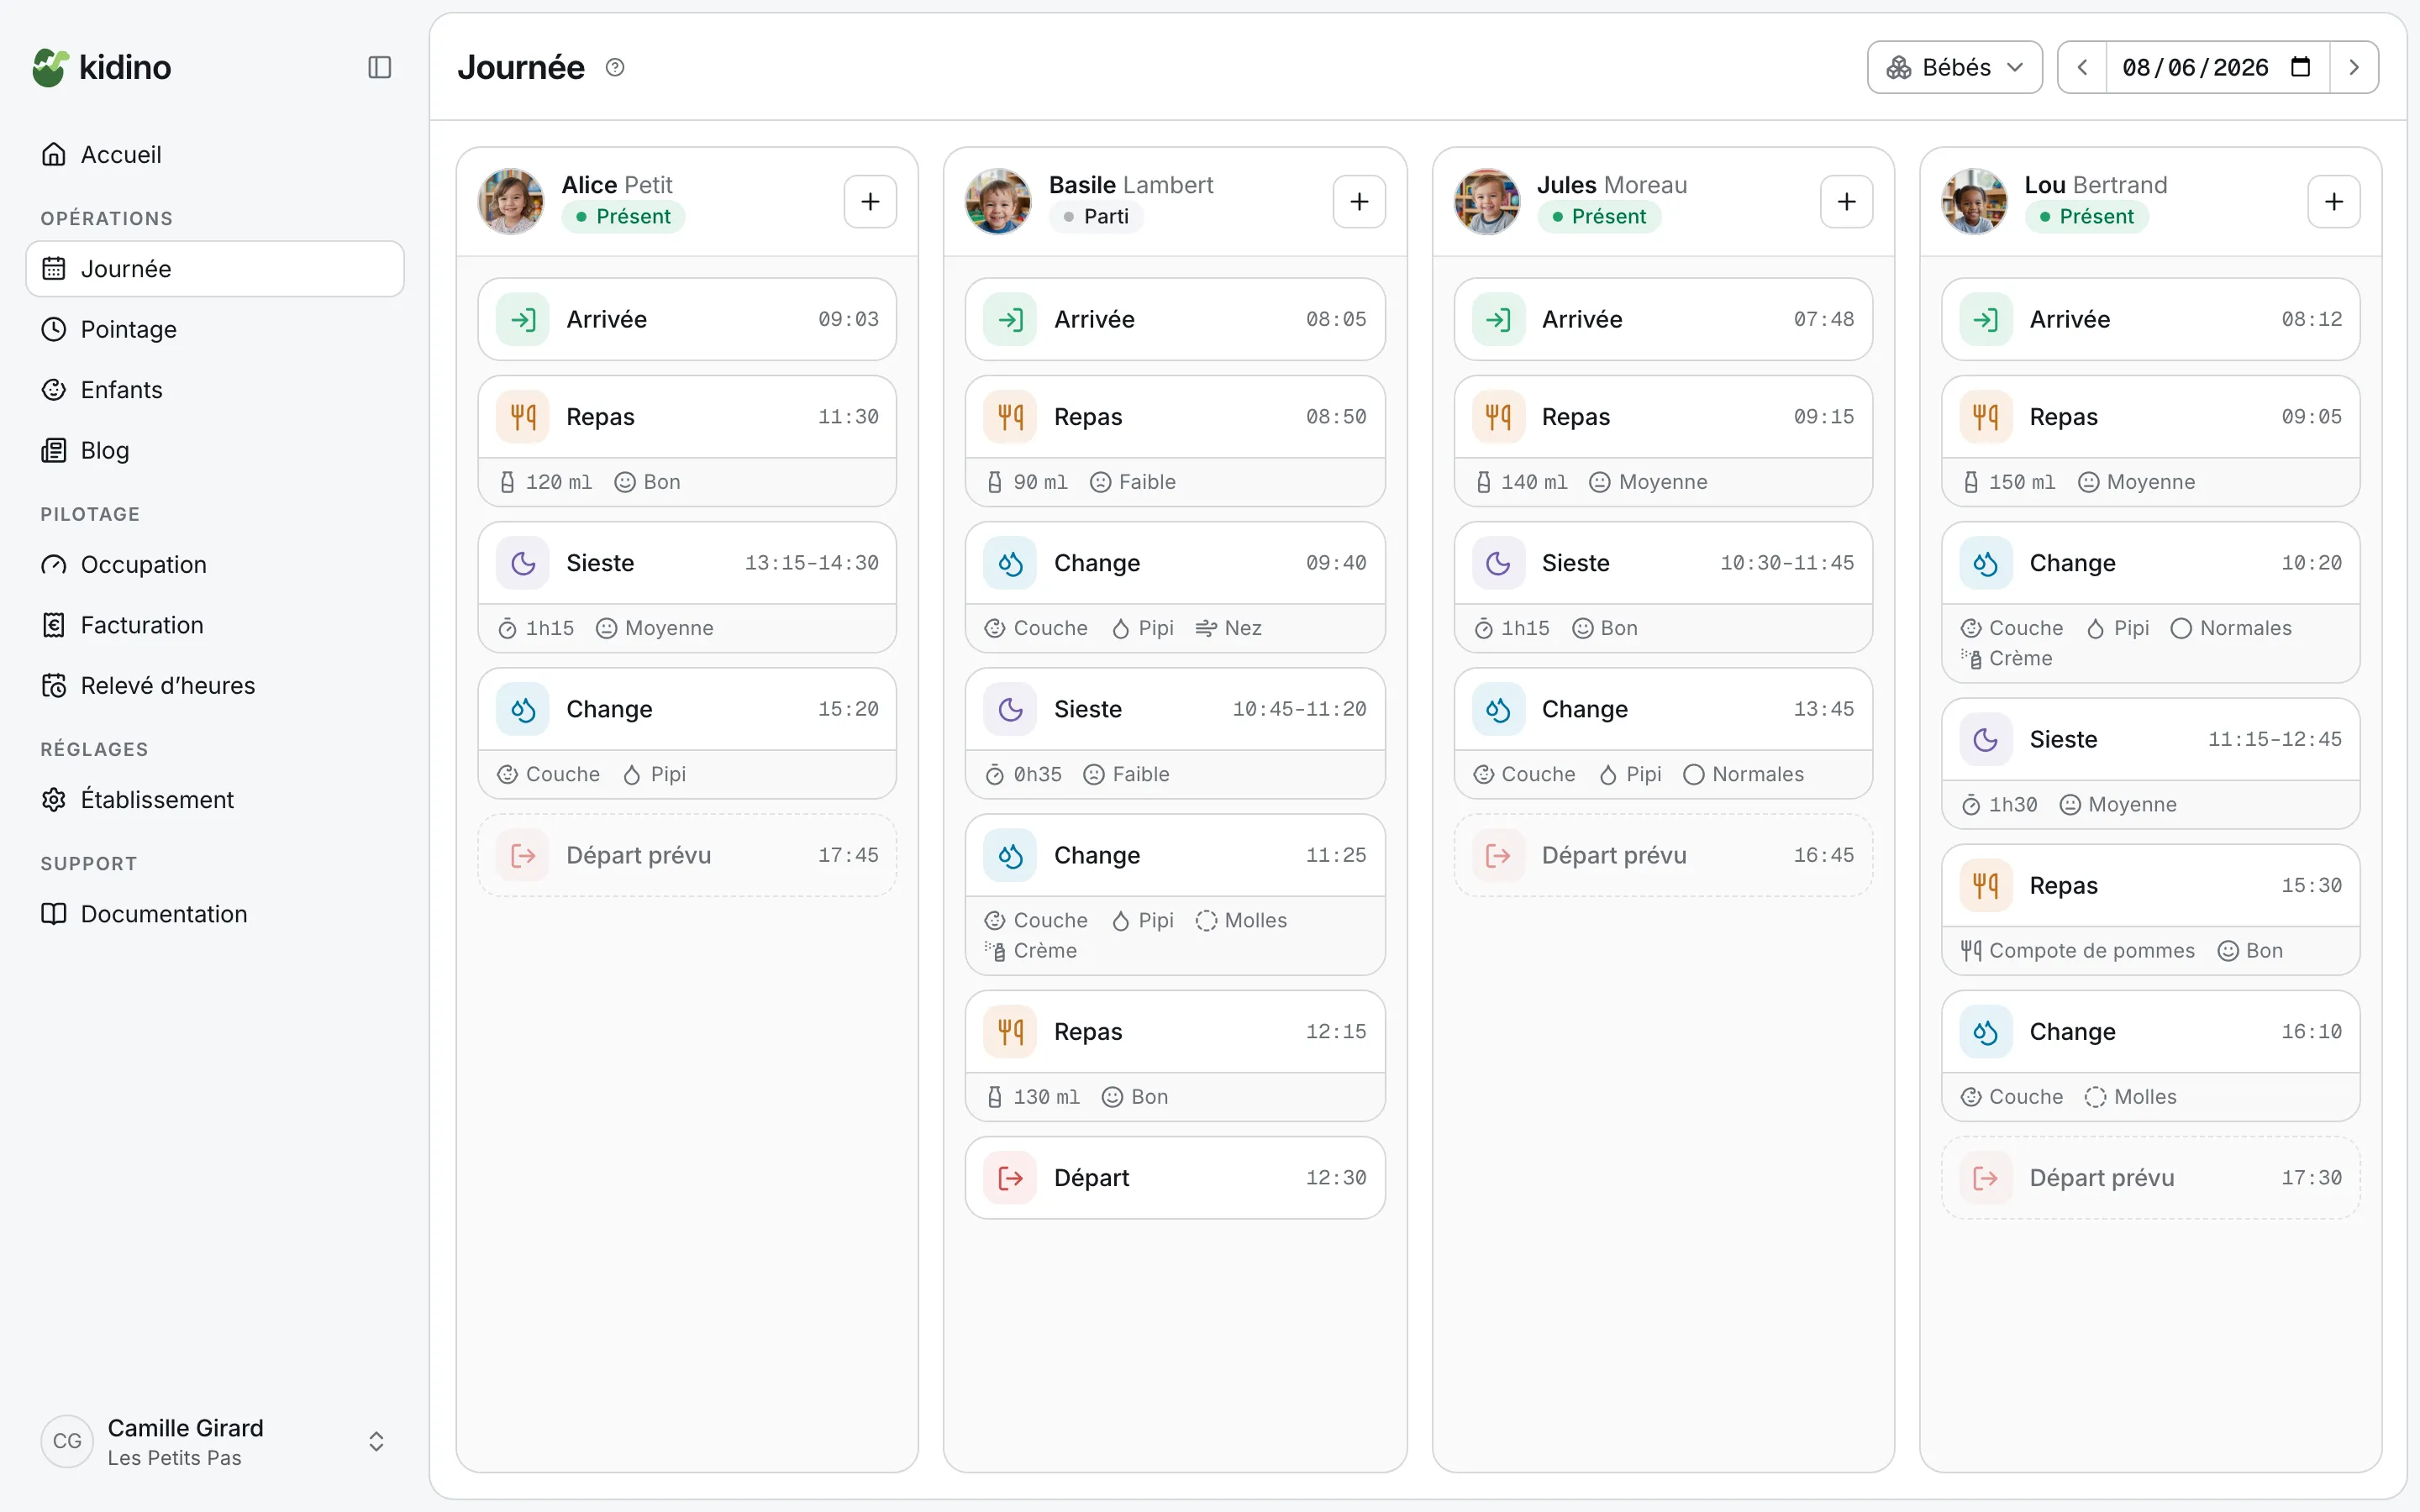Click Jules's Sieste moon icon
The width and height of the screenshot is (2420, 1512).
click(1498, 563)
